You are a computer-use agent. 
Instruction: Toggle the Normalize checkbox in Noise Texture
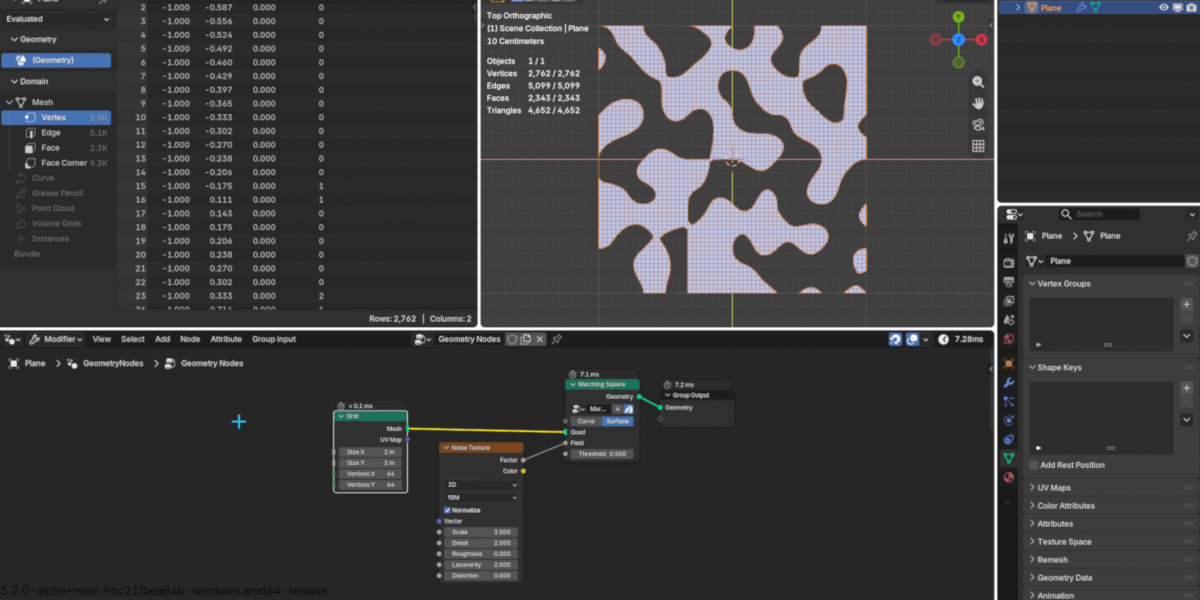[x=447, y=510]
